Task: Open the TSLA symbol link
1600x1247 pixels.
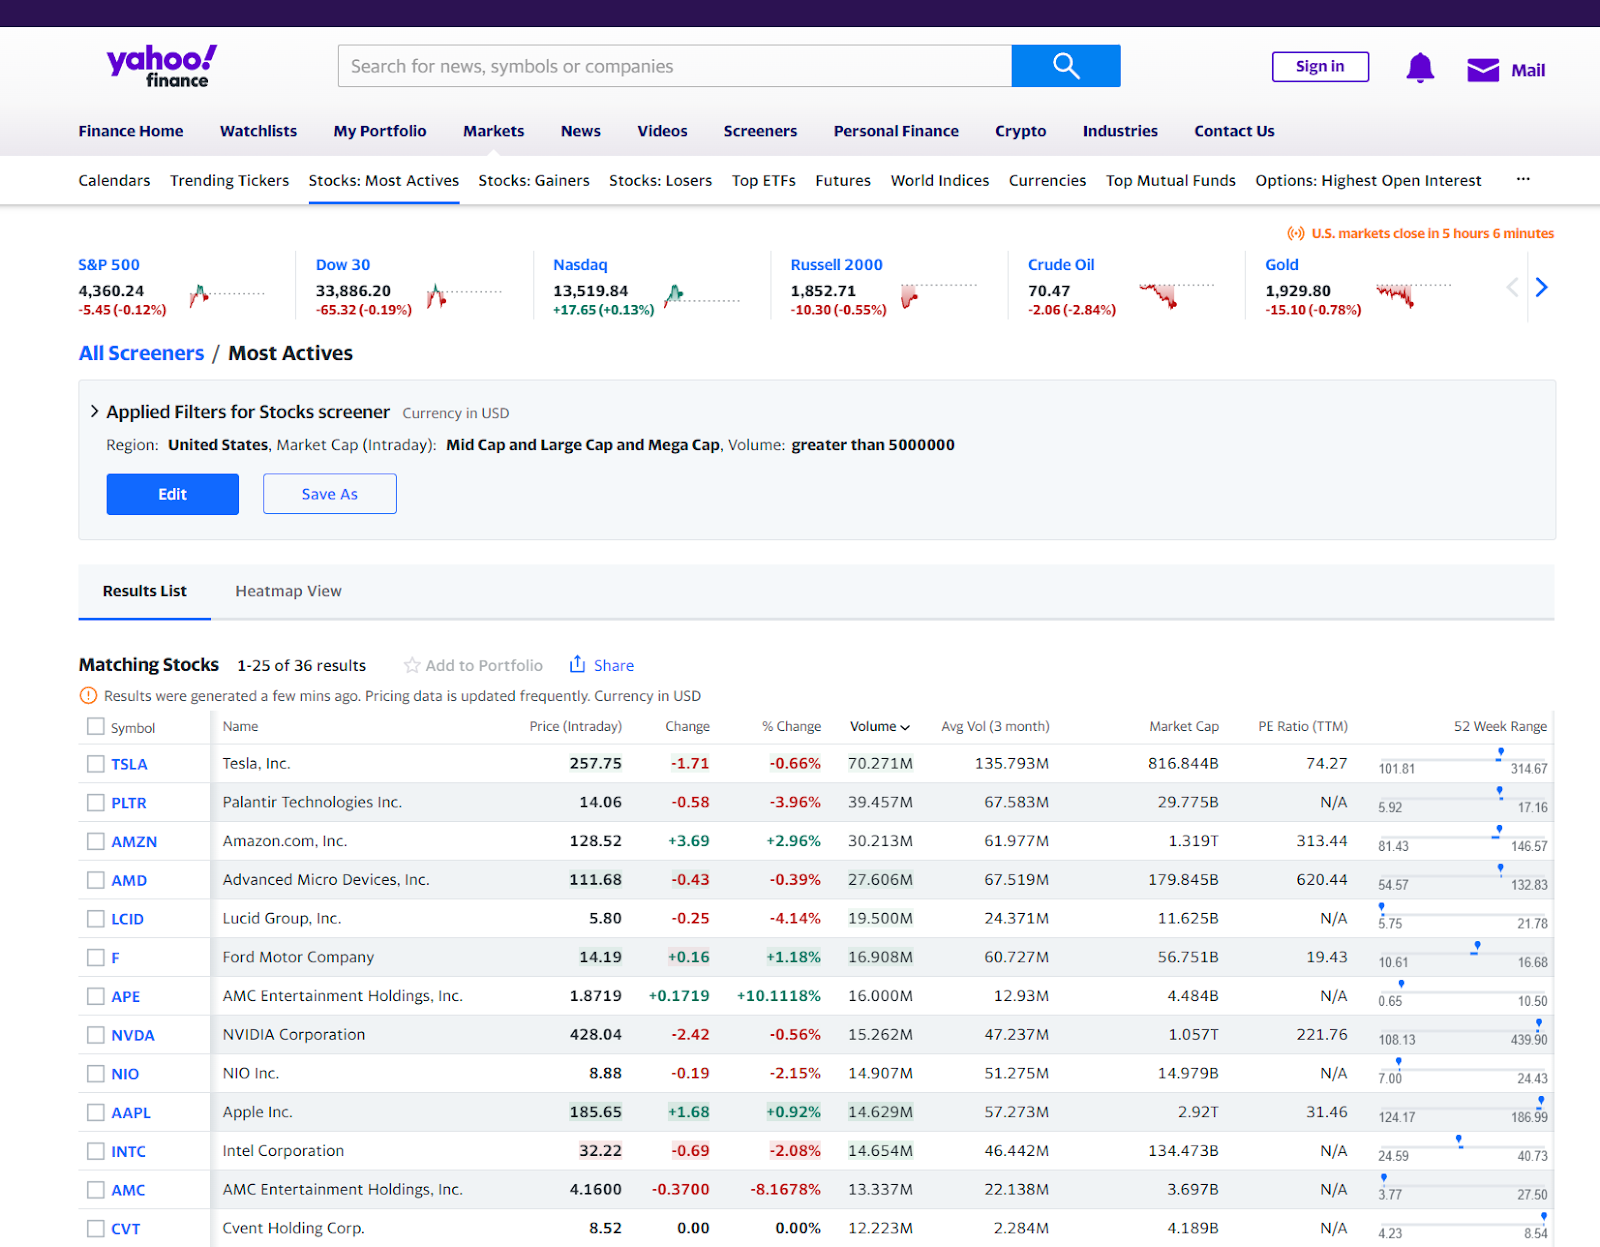Action: point(129,764)
